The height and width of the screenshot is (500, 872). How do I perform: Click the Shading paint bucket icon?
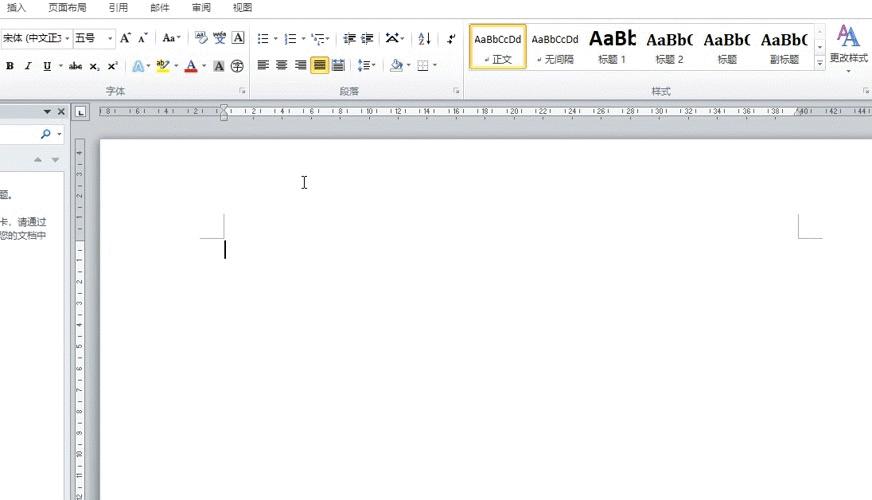pyautogui.click(x=397, y=66)
